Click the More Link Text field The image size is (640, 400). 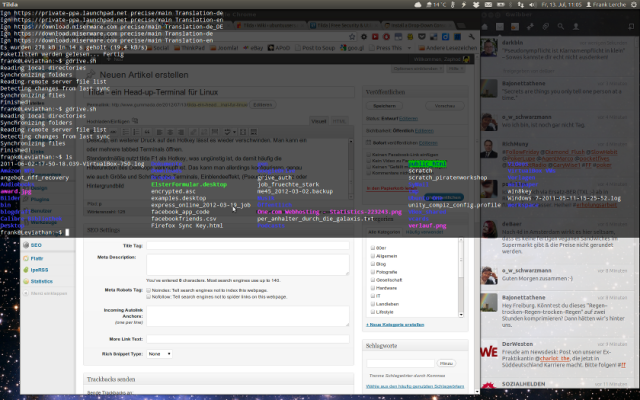(248, 339)
